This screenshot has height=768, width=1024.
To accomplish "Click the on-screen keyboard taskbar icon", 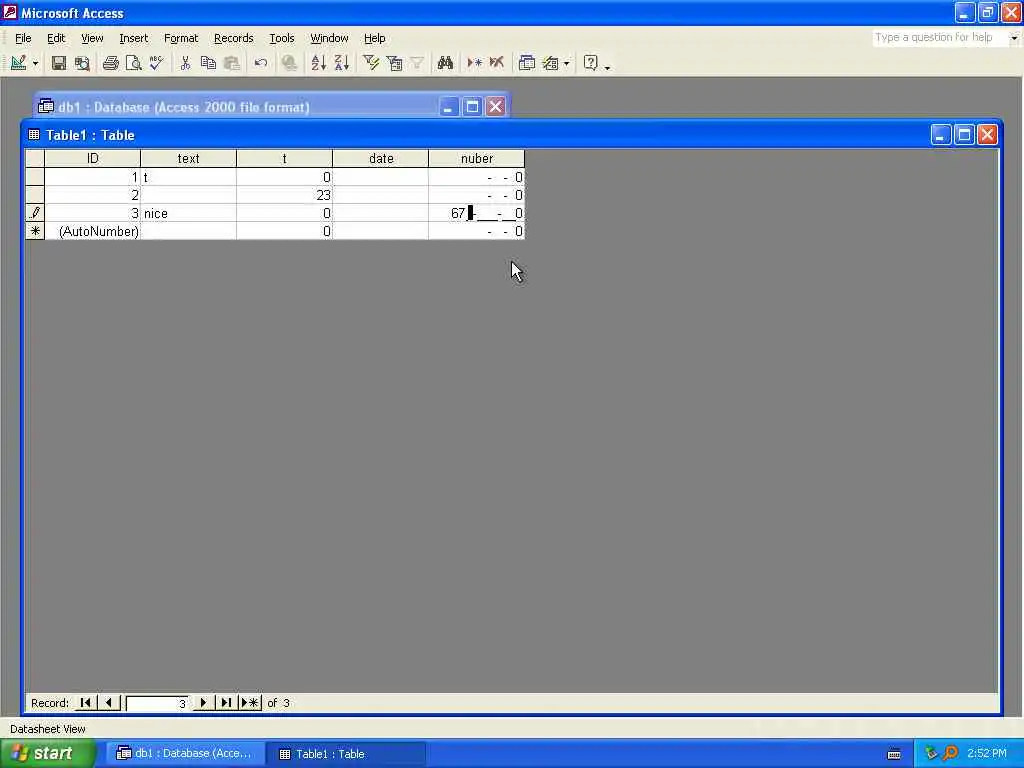I will tap(895, 754).
